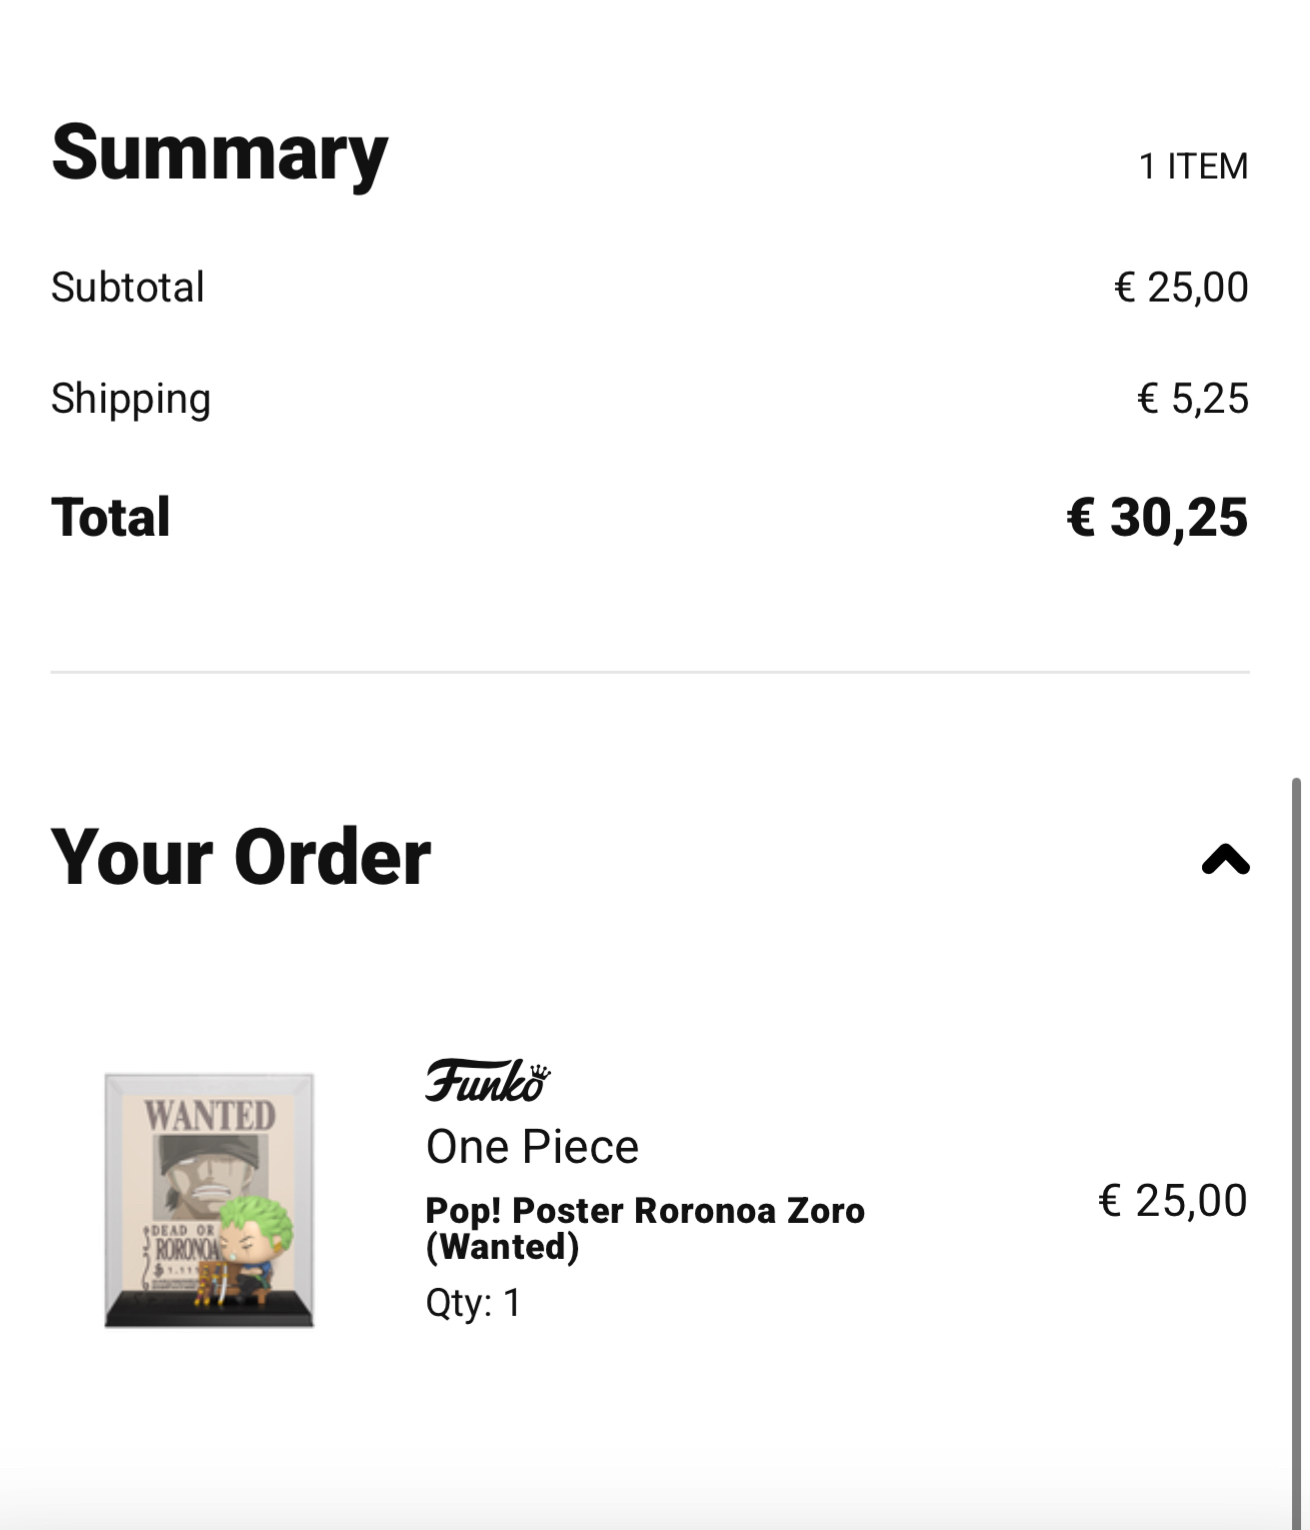This screenshot has width=1310, height=1530.
Task: Click the total amount € 30,25
Action: [x=1157, y=517]
